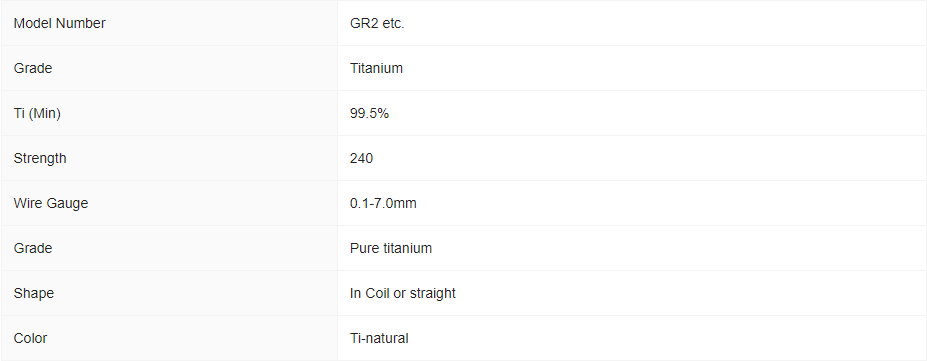Click the Color label cell
The height and width of the screenshot is (361, 927).
click(169, 338)
